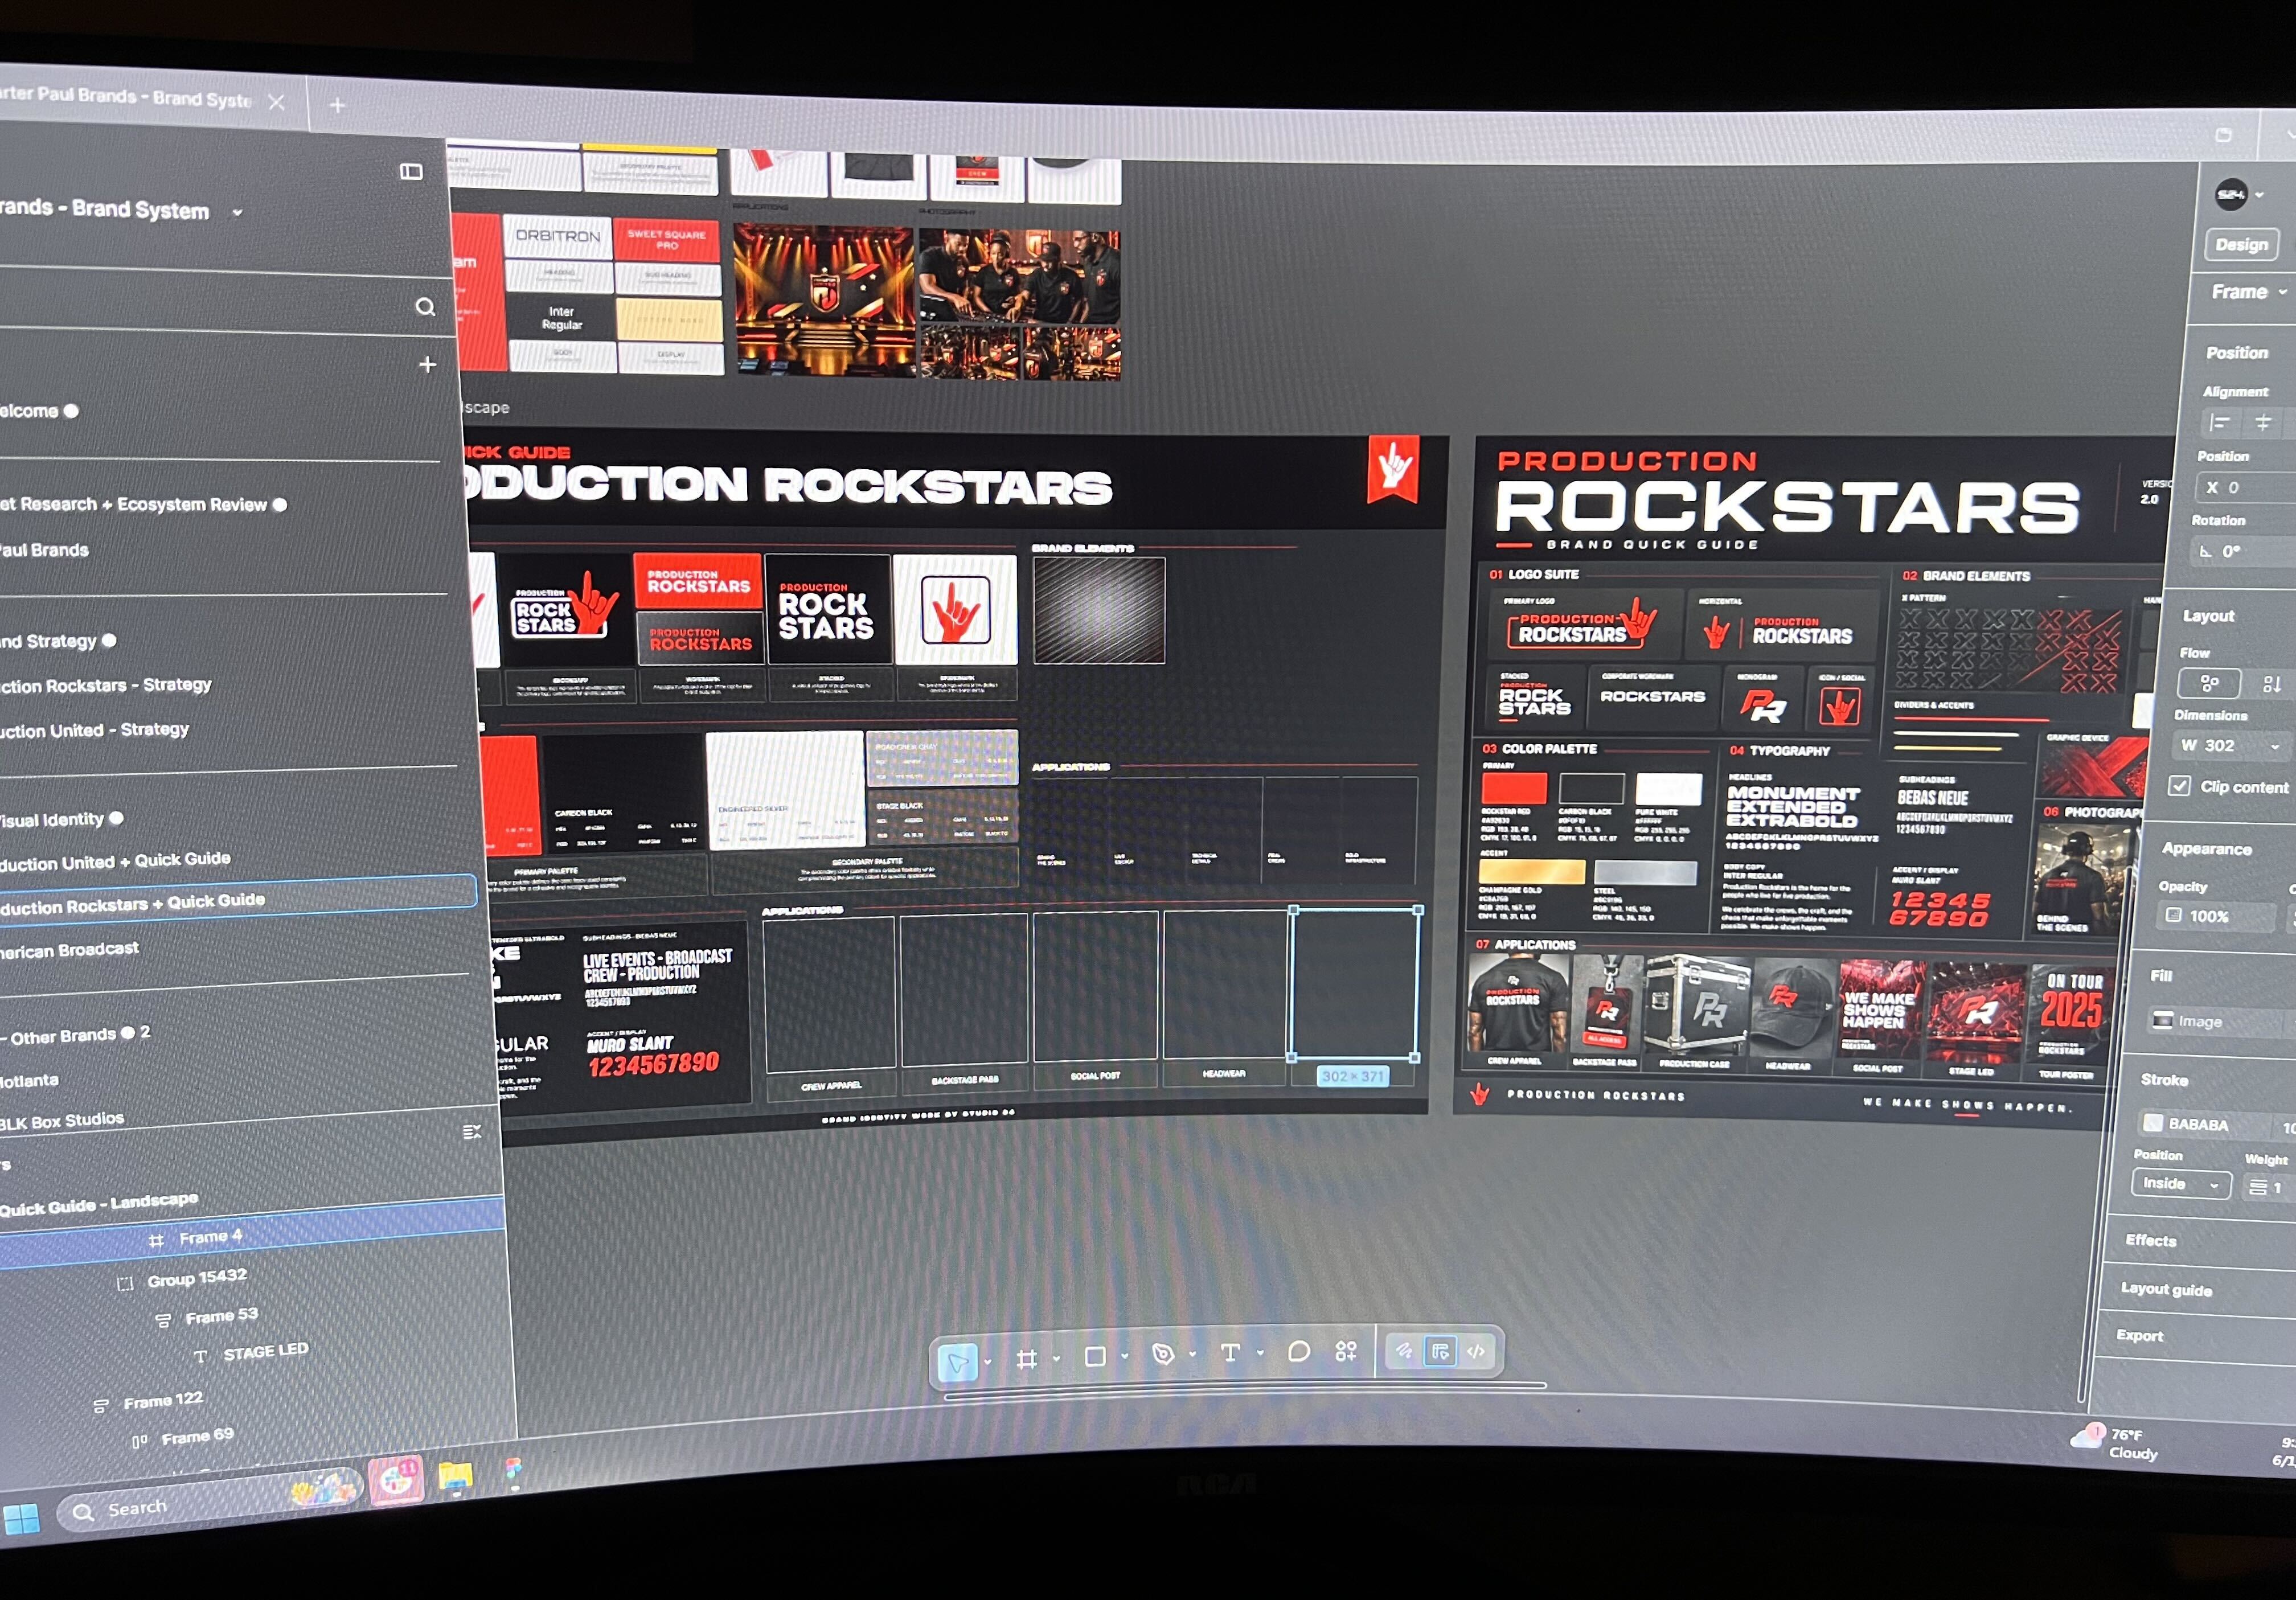2296x1600 pixels.
Task: Switch to the Design tab
Action: click(x=2241, y=244)
